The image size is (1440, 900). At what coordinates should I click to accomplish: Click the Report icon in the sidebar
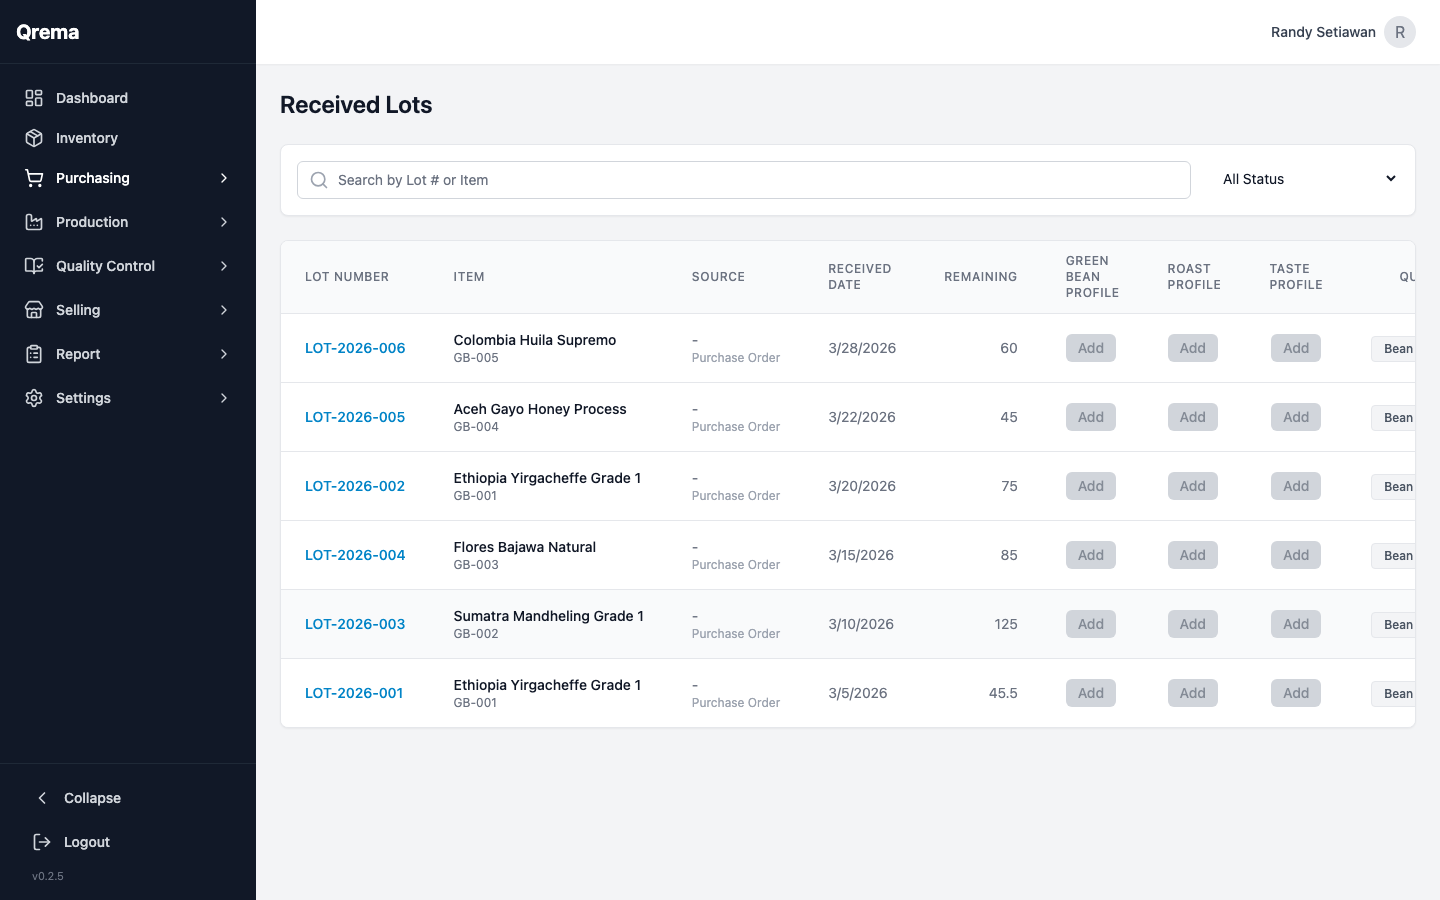click(32, 354)
